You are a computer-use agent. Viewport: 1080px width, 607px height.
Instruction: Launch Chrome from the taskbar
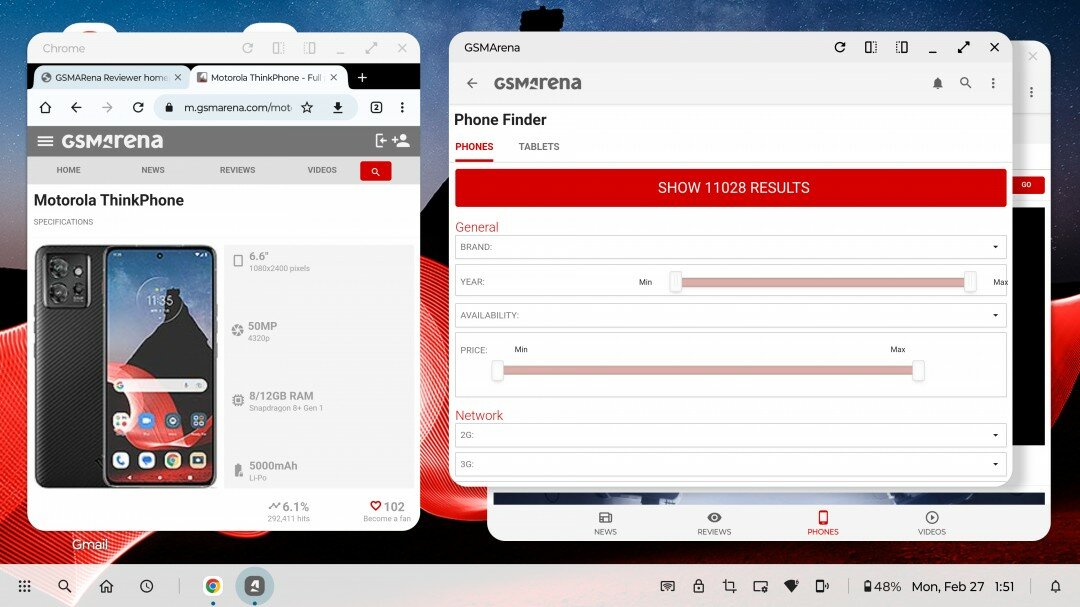click(x=213, y=586)
